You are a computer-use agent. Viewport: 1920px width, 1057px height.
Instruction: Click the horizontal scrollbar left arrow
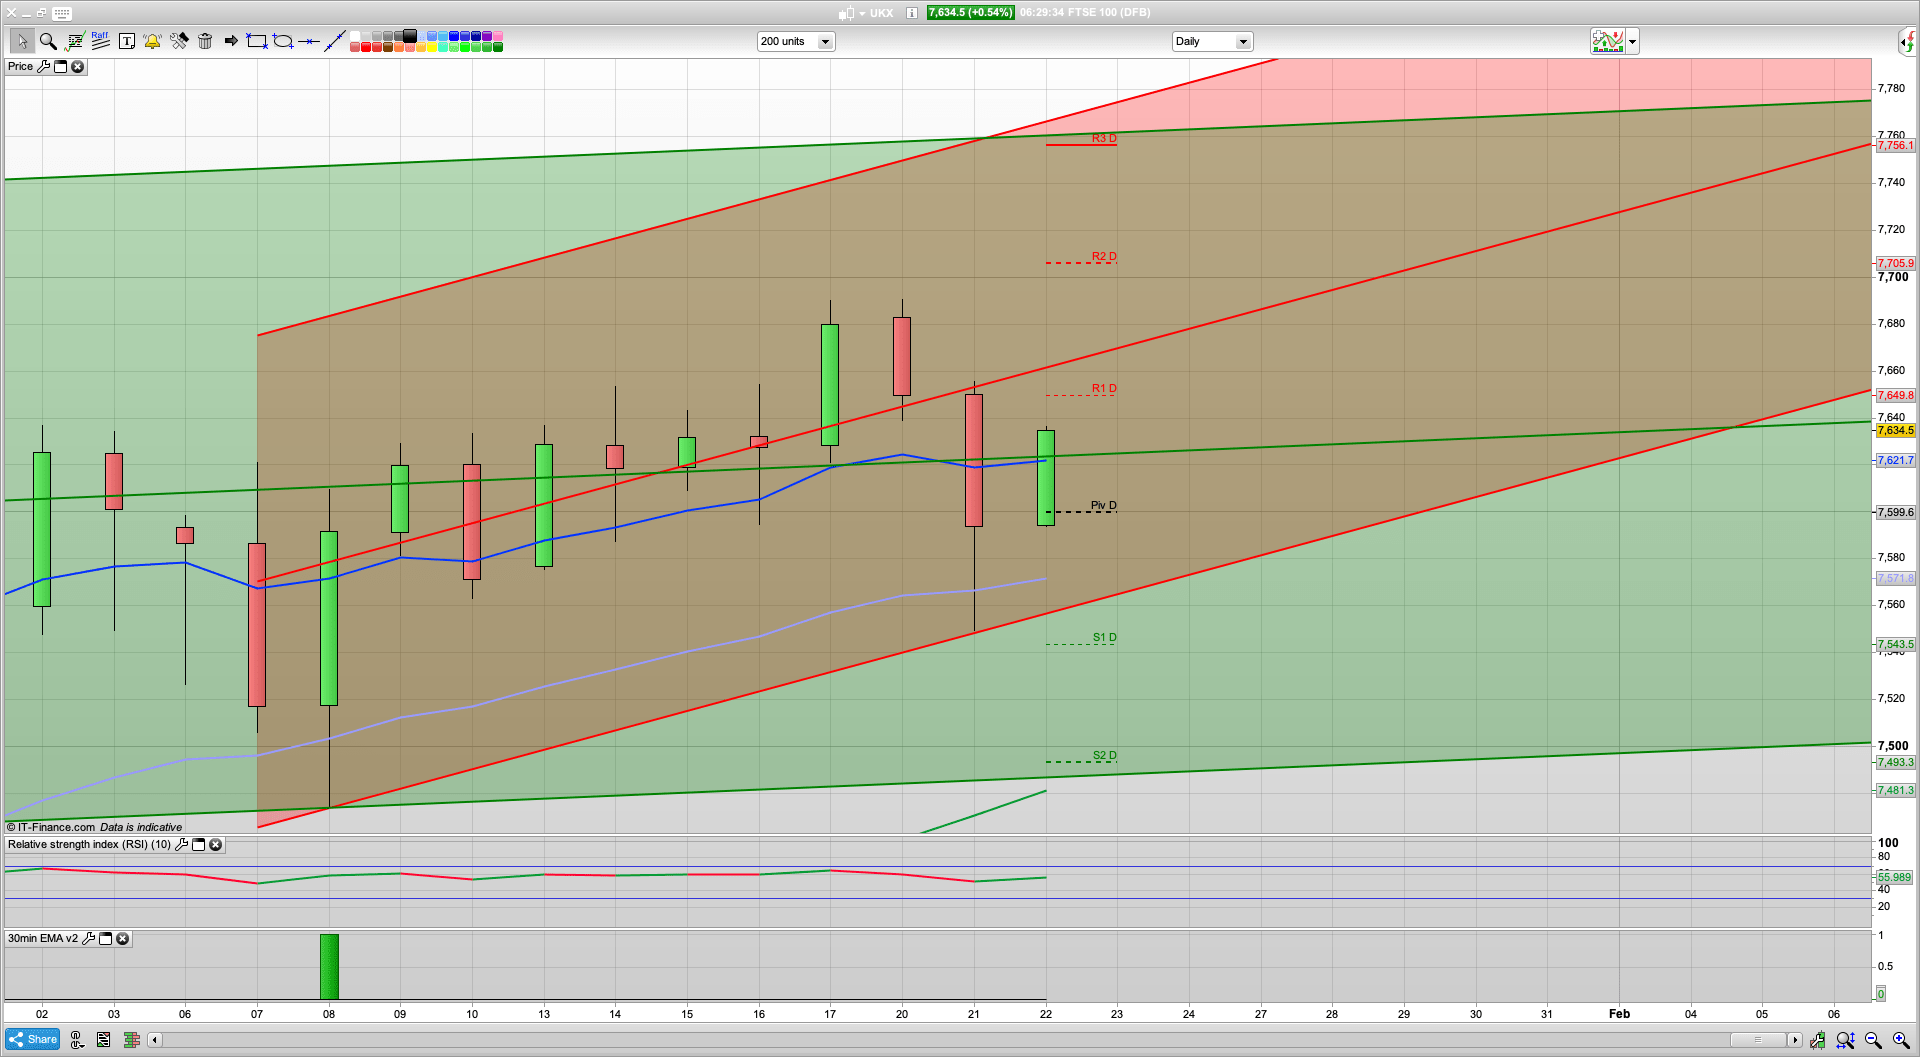click(154, 1040)
